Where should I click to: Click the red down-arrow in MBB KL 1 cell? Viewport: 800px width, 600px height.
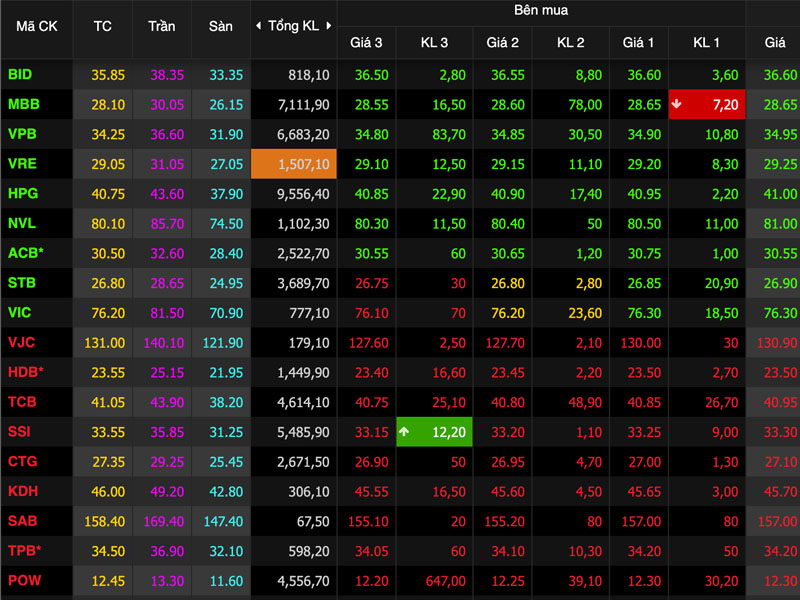[677, 104]
